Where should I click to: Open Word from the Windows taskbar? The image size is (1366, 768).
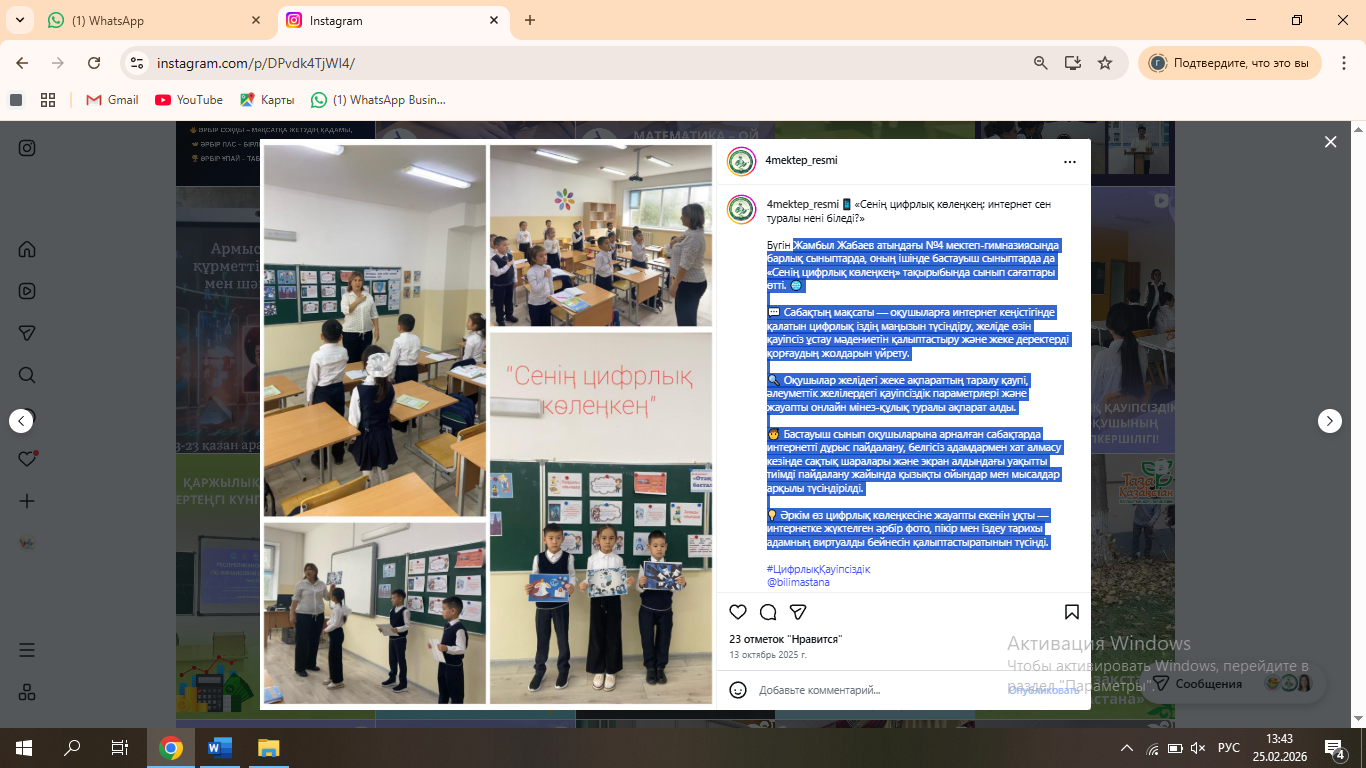tap(219, 747)
